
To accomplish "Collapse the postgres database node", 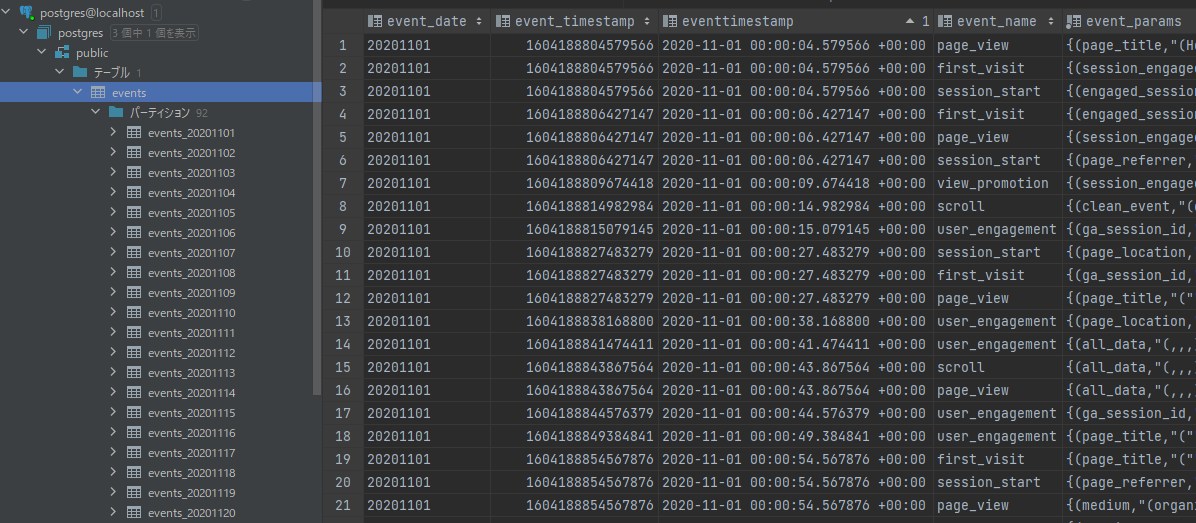I will click(x=24, y=33).
